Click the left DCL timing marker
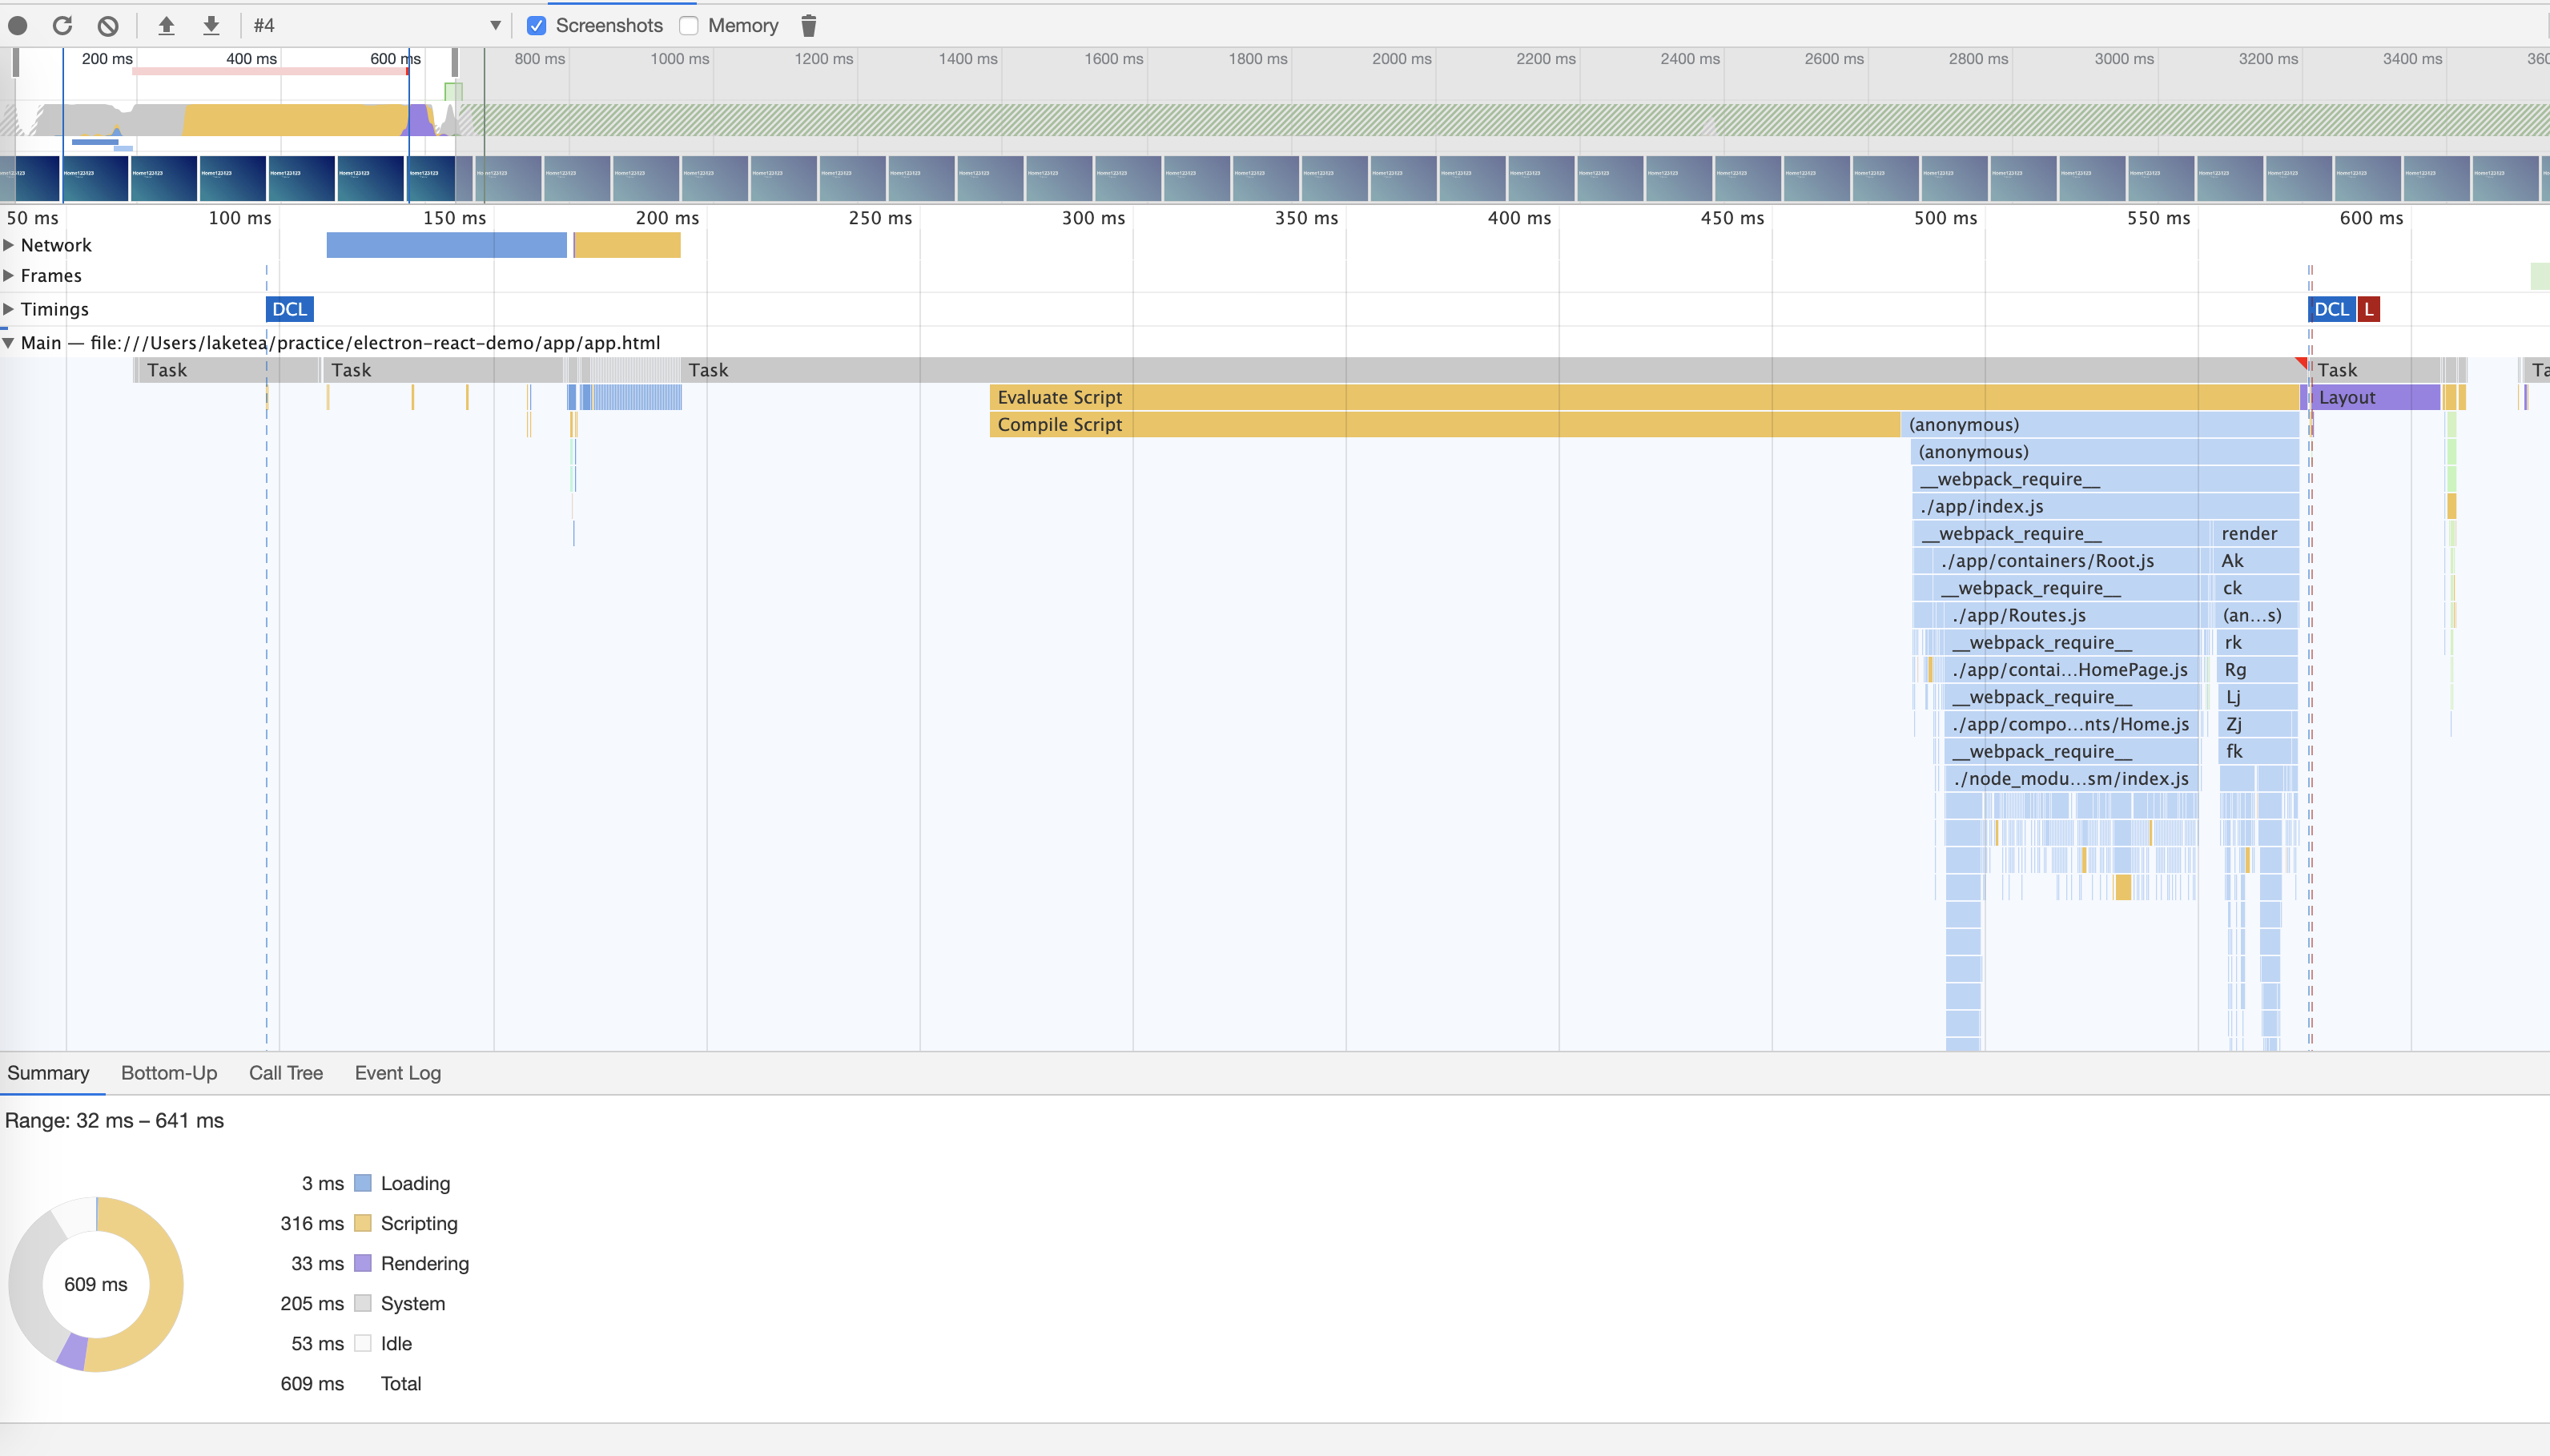Image resolution: width=2550 pixels, height=1456 pixels. (x=290, y=309)
